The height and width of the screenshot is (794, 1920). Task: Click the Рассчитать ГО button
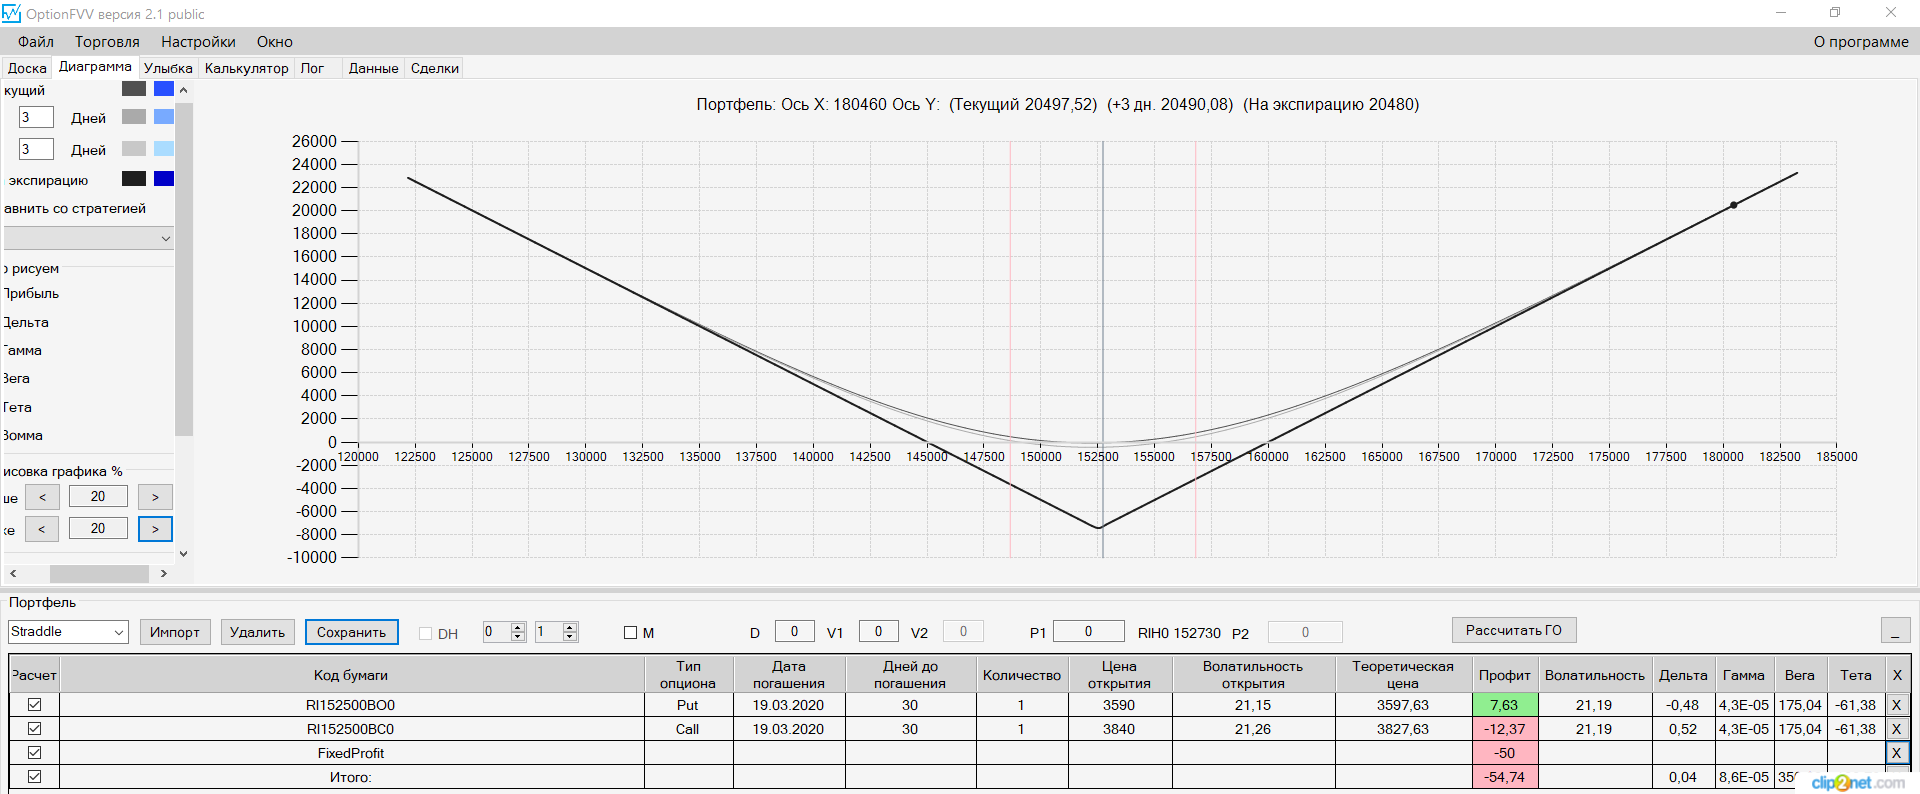tap(1514, 630)
